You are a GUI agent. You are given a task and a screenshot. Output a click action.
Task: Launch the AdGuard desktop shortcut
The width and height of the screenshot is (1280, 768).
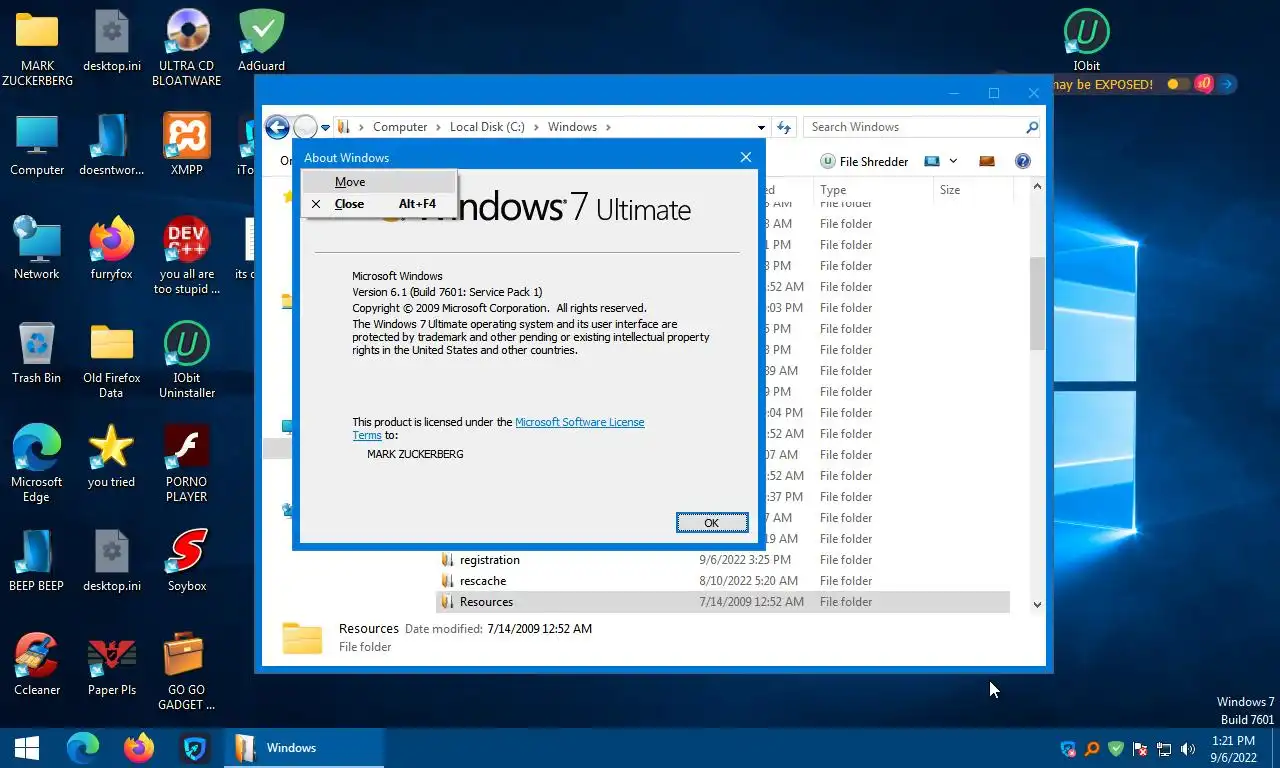(261, 41)
